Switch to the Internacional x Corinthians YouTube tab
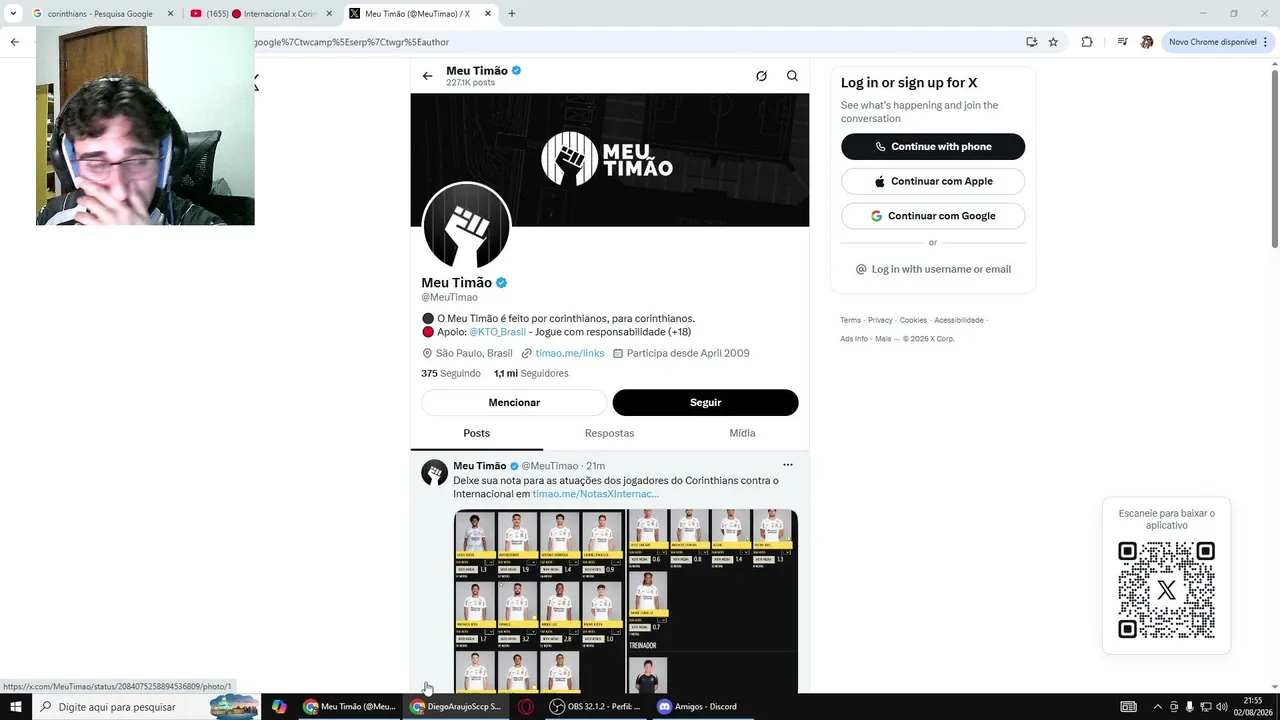The image size is (1280, 720). click(260, 14)
